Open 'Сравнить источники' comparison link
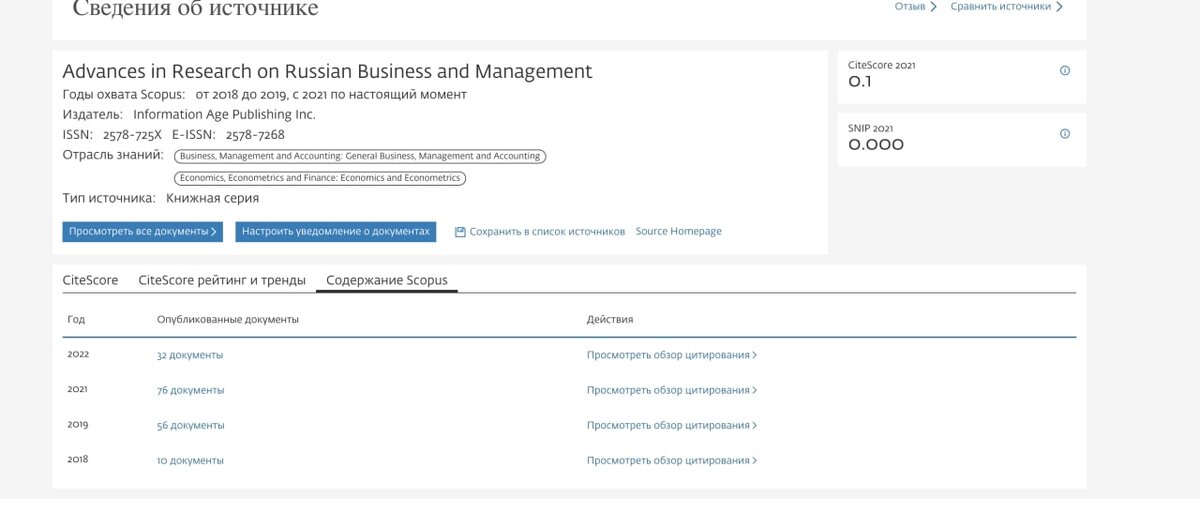 1006,7
